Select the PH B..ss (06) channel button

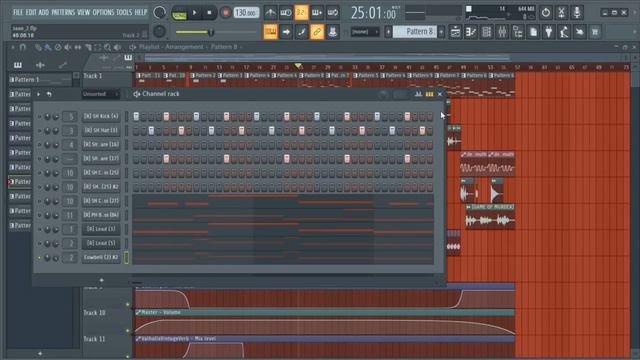[101, 215]
